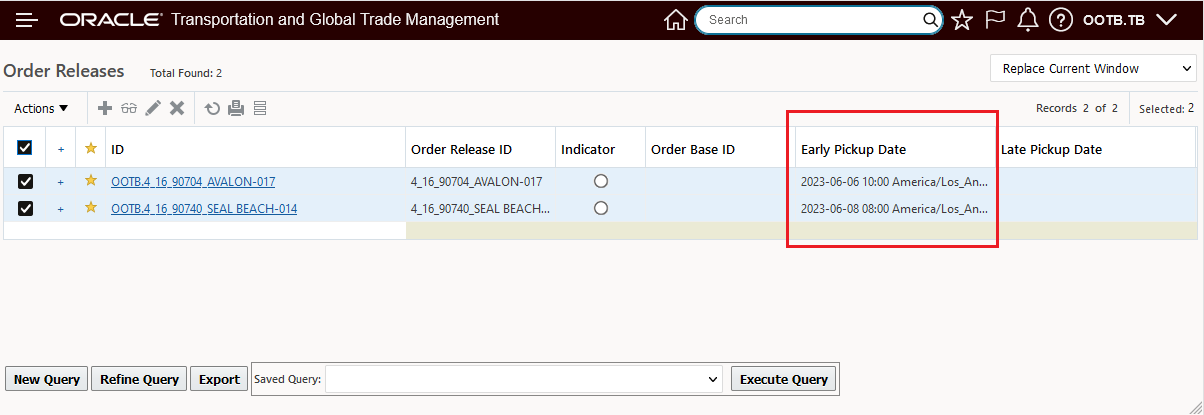Expand the Replace Current Window dropdown
The width and height of the screenshot is (1204, 415).
(x=1092, y=68)
